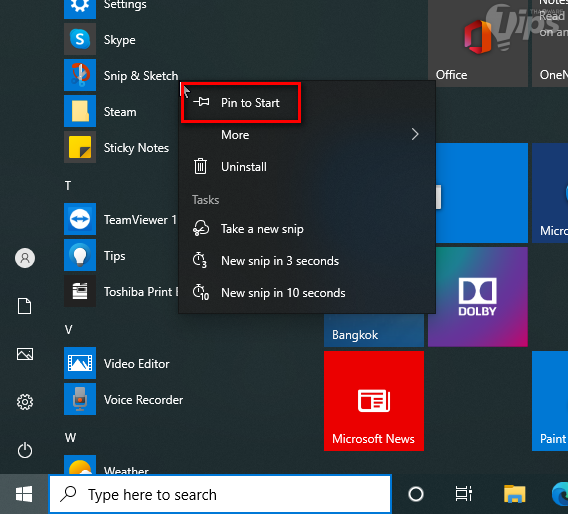The height and width of the screenshot is (514, 568).
Task: Open the Skype app icon
Action: pyautogui.click(x=80, y=39)
